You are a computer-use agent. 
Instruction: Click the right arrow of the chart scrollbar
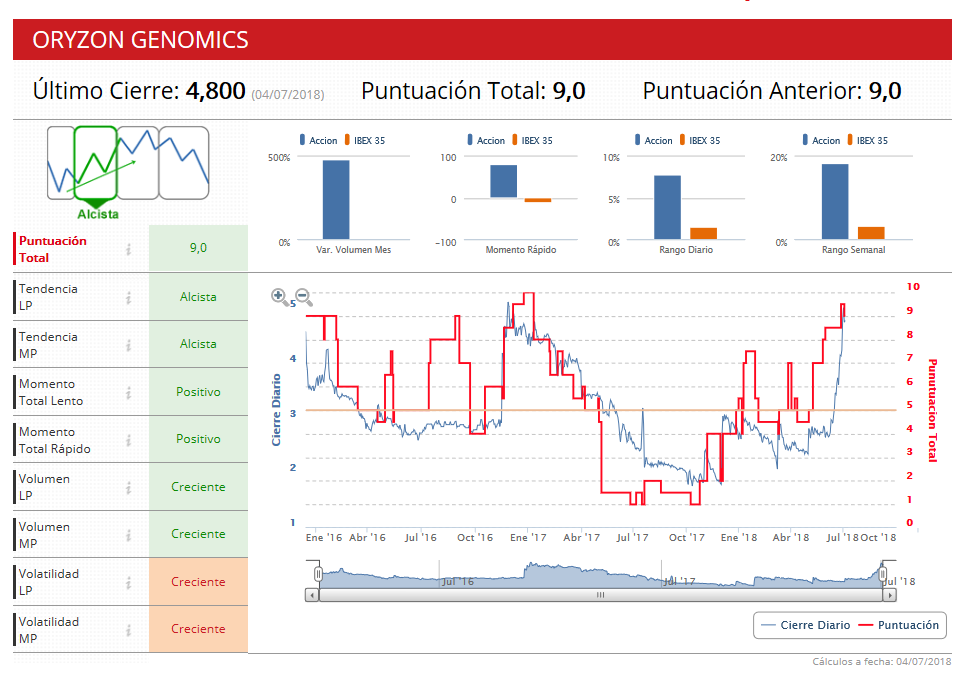click(889, 595)
